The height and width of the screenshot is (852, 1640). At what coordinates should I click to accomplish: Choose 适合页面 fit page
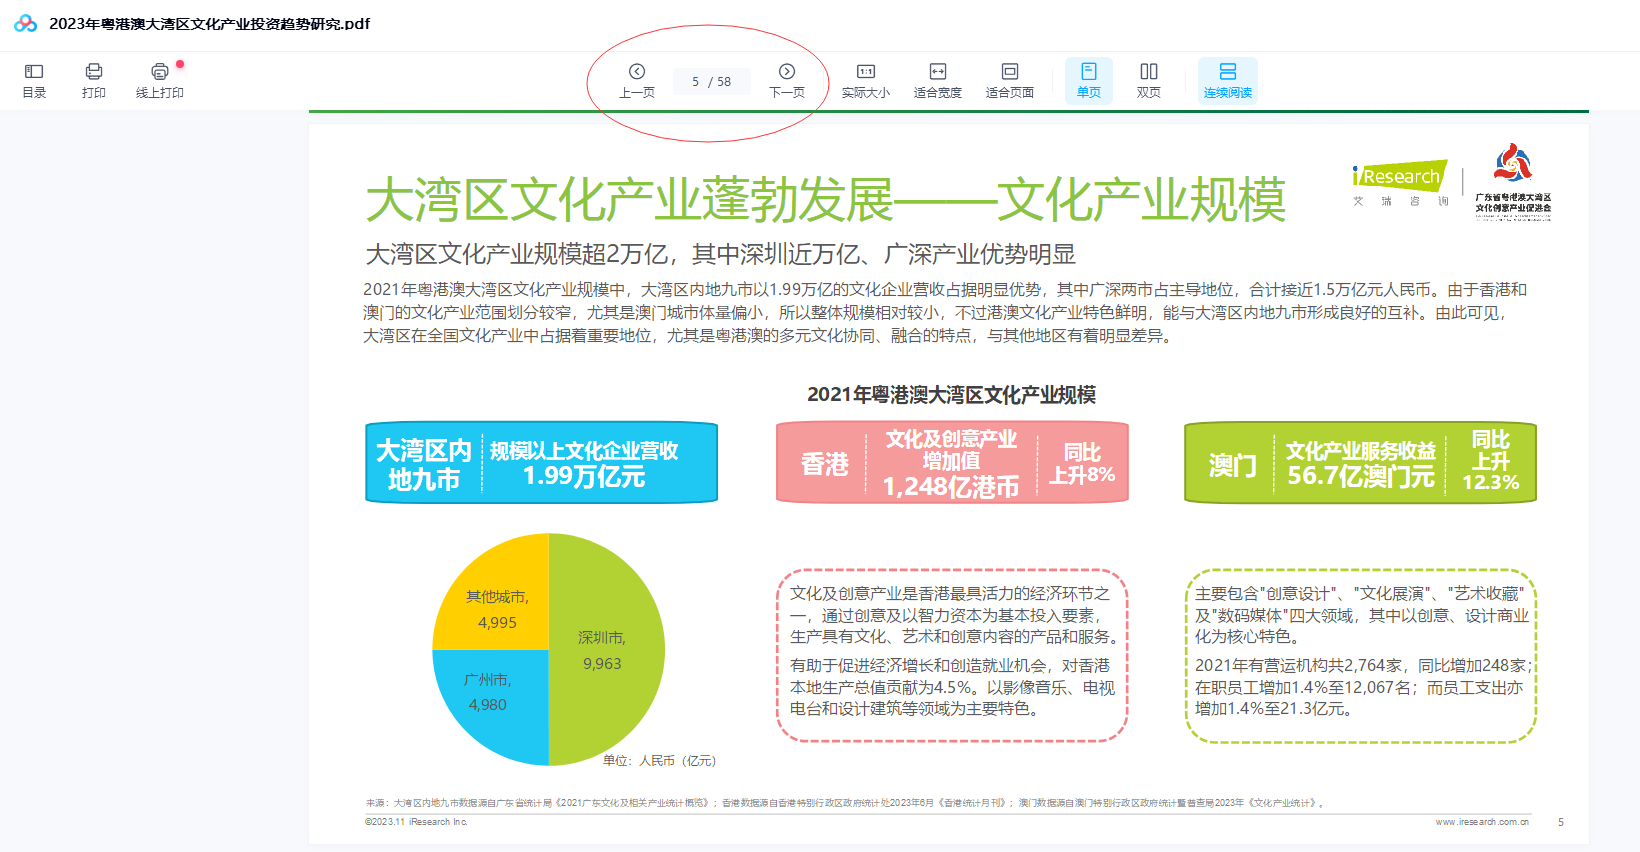[x=1010, y=81]
